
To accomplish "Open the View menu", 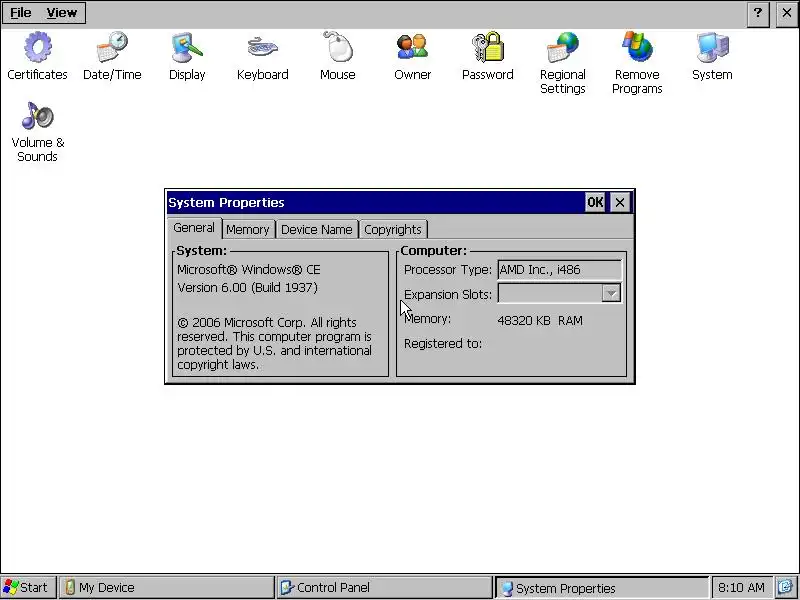I will (61, 13).
